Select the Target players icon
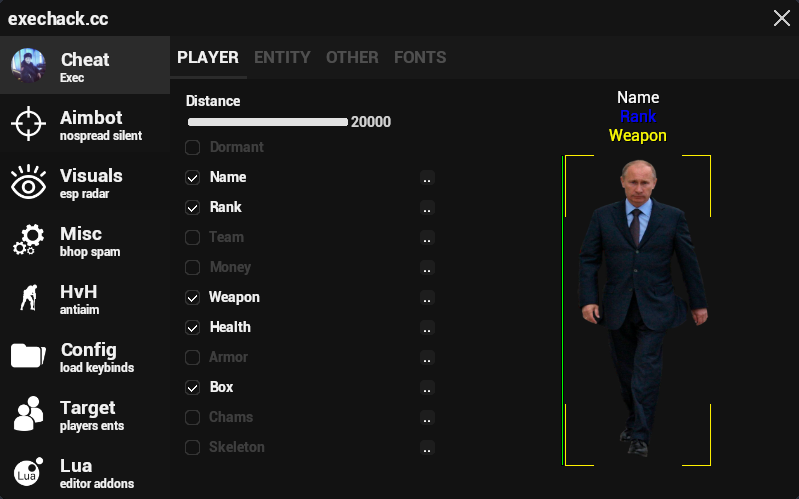This screenshot has width=799, height=499. (x=28, y=414)
